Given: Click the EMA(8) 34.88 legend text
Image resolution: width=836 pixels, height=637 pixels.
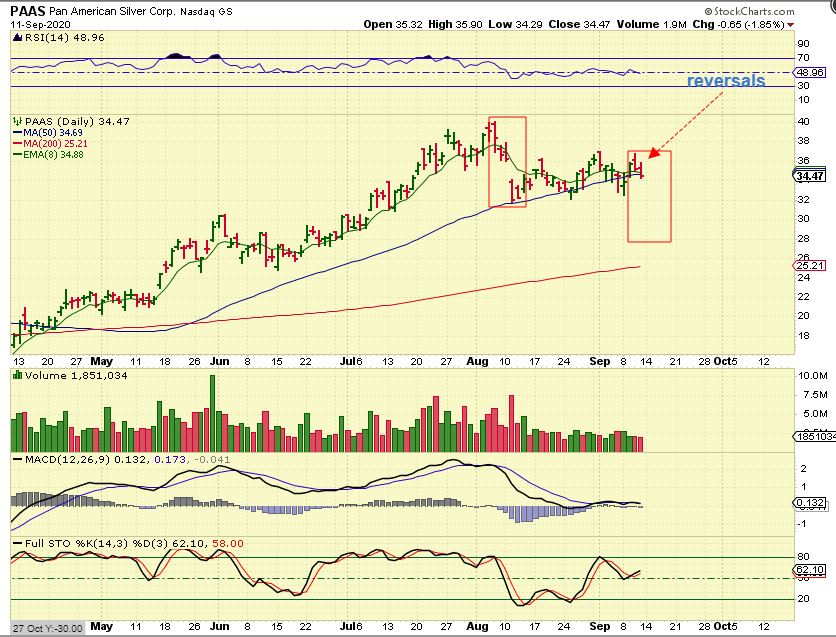Looking at the screenshot, I should tap(53, 155).
